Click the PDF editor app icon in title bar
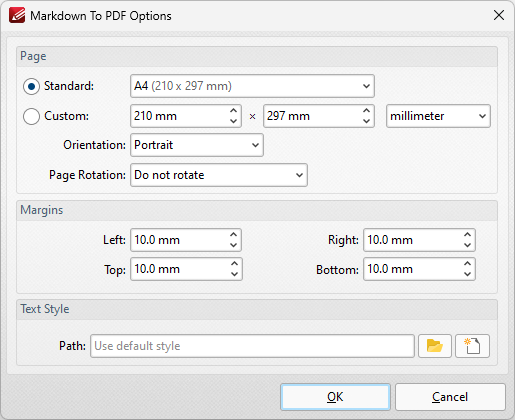Screen dimensions: 515x420 click(x=17, y=15)
